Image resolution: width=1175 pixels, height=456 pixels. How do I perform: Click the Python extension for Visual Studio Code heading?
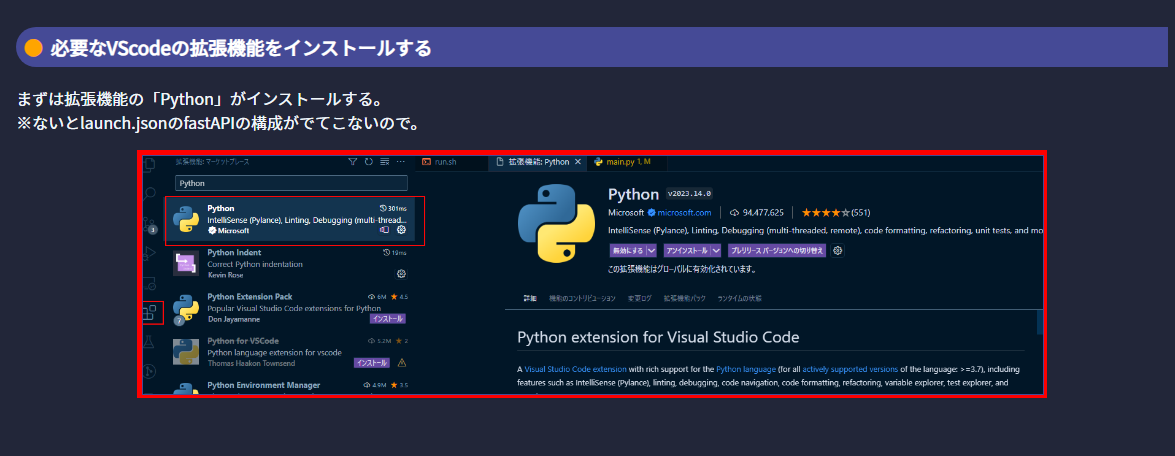click(x=658, y=337)
